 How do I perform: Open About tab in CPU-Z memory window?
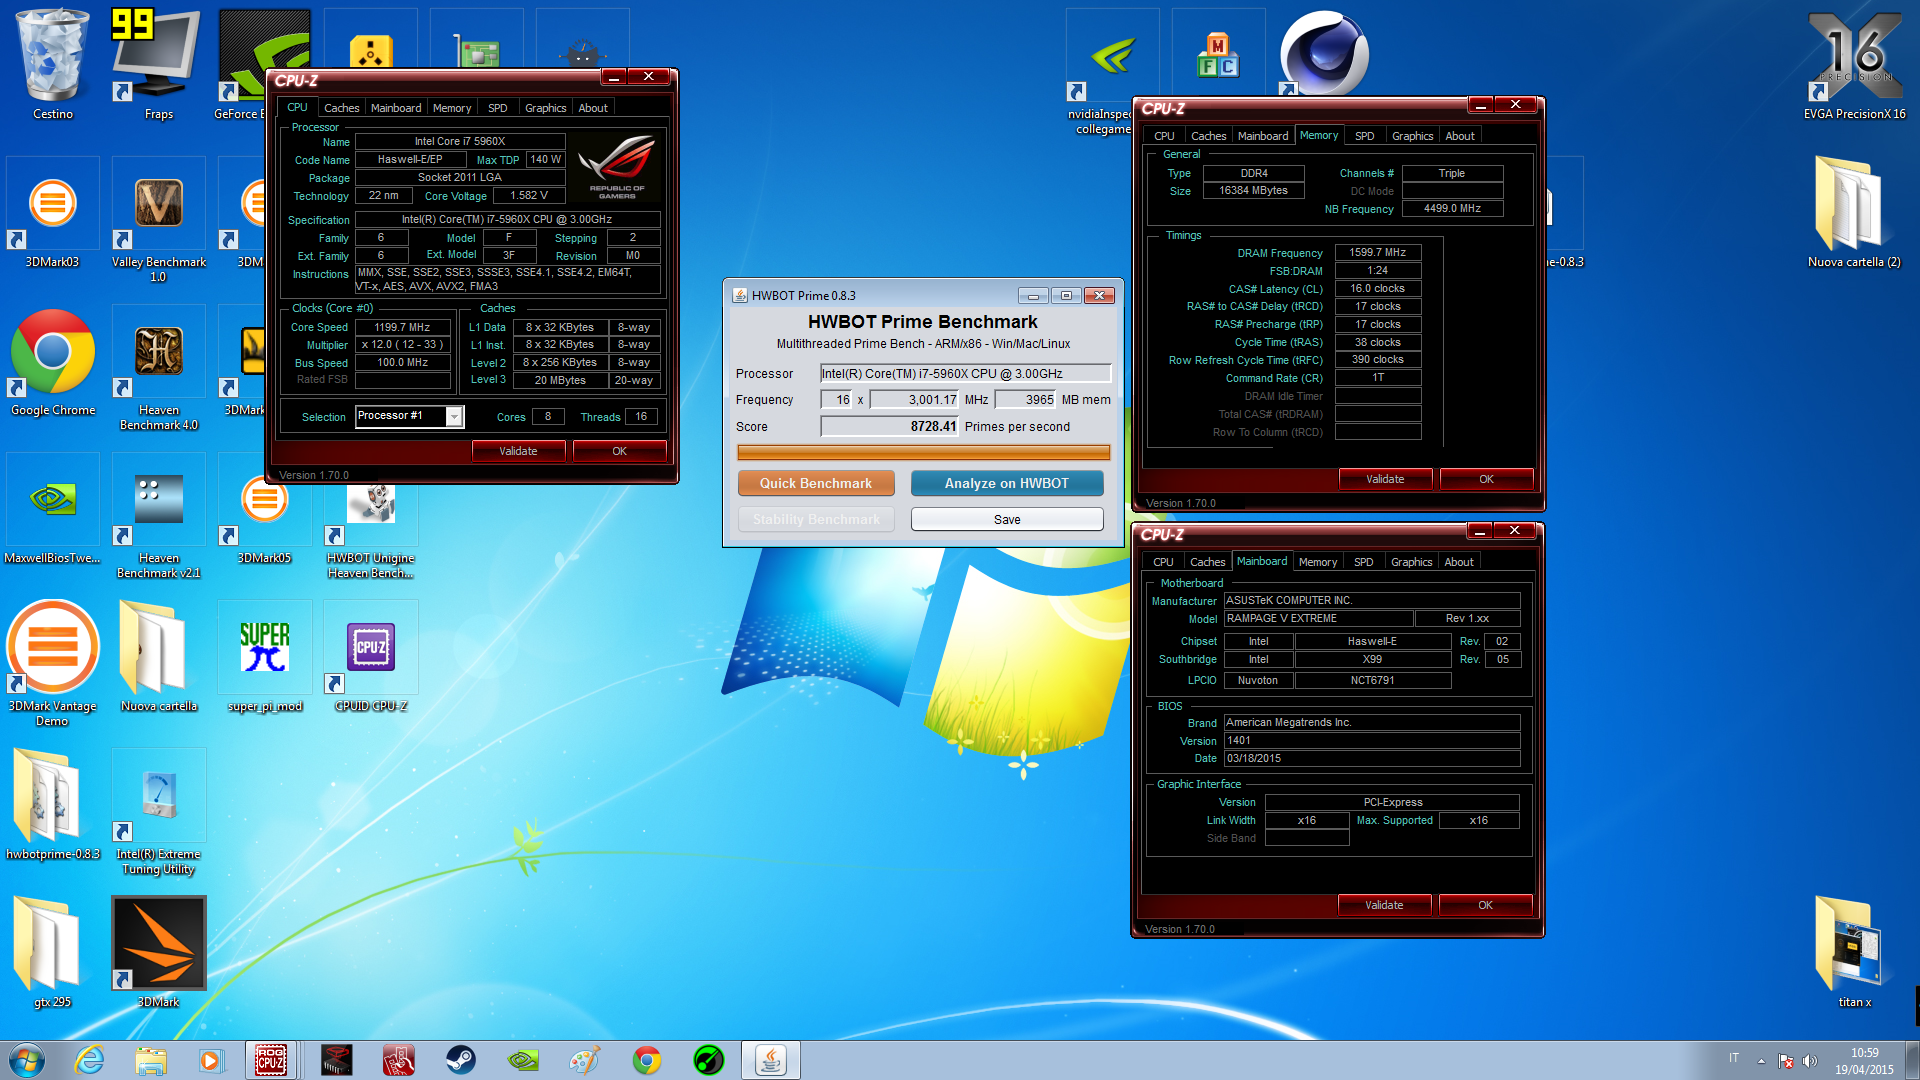(1459, 136)
